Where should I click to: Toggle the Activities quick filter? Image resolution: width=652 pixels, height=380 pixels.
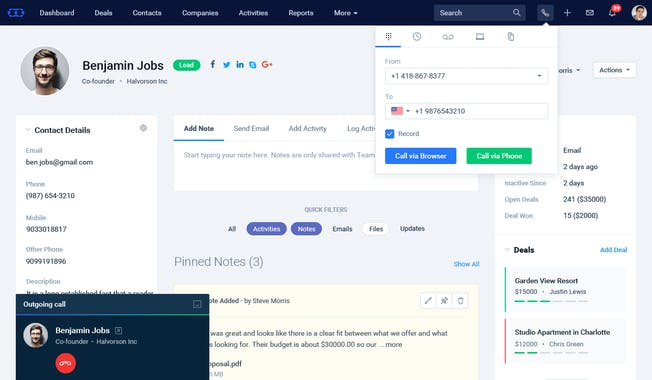pyautogui.click(x=267, y=229)
